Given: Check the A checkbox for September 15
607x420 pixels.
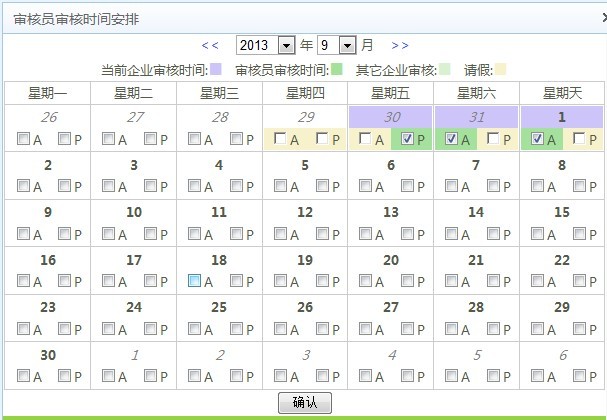Looking at the screenshot, I should pyautogui.click(x=537, y=233).
